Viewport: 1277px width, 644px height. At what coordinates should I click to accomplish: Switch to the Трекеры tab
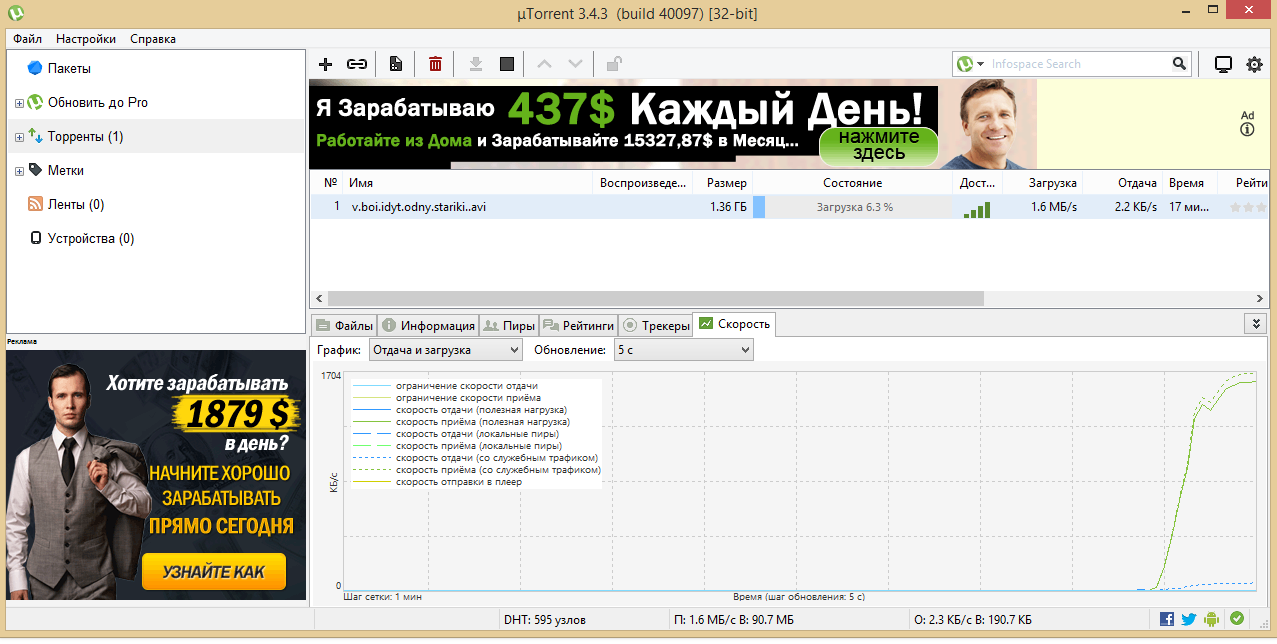(x=655, y=325)
